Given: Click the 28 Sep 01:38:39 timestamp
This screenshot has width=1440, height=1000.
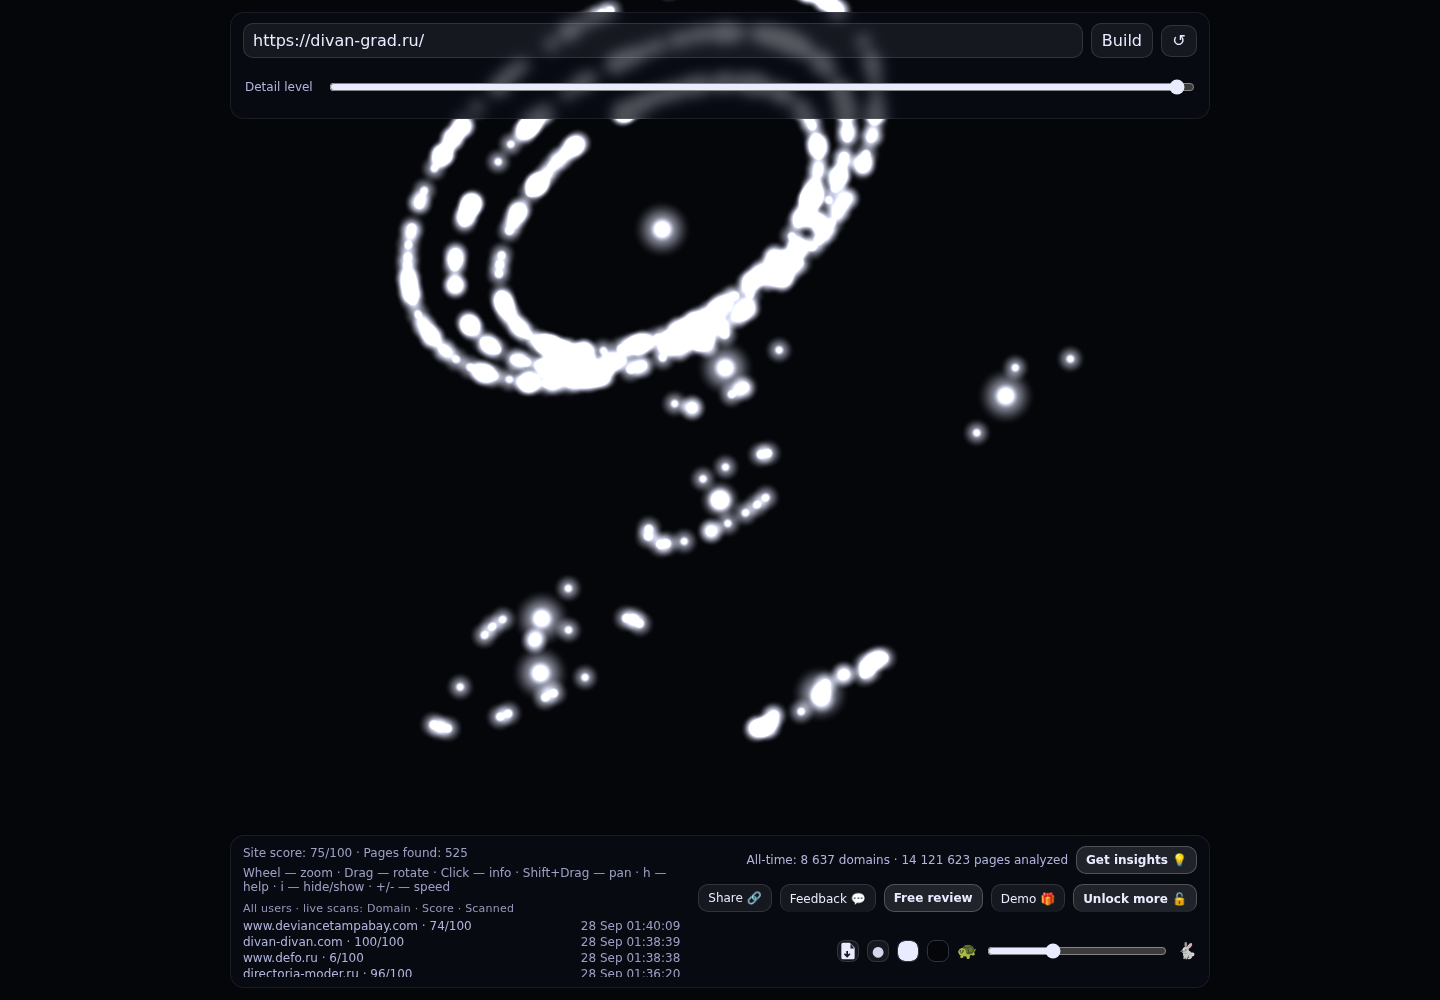Looking at the screenshot, I should [x=630, y=942].
